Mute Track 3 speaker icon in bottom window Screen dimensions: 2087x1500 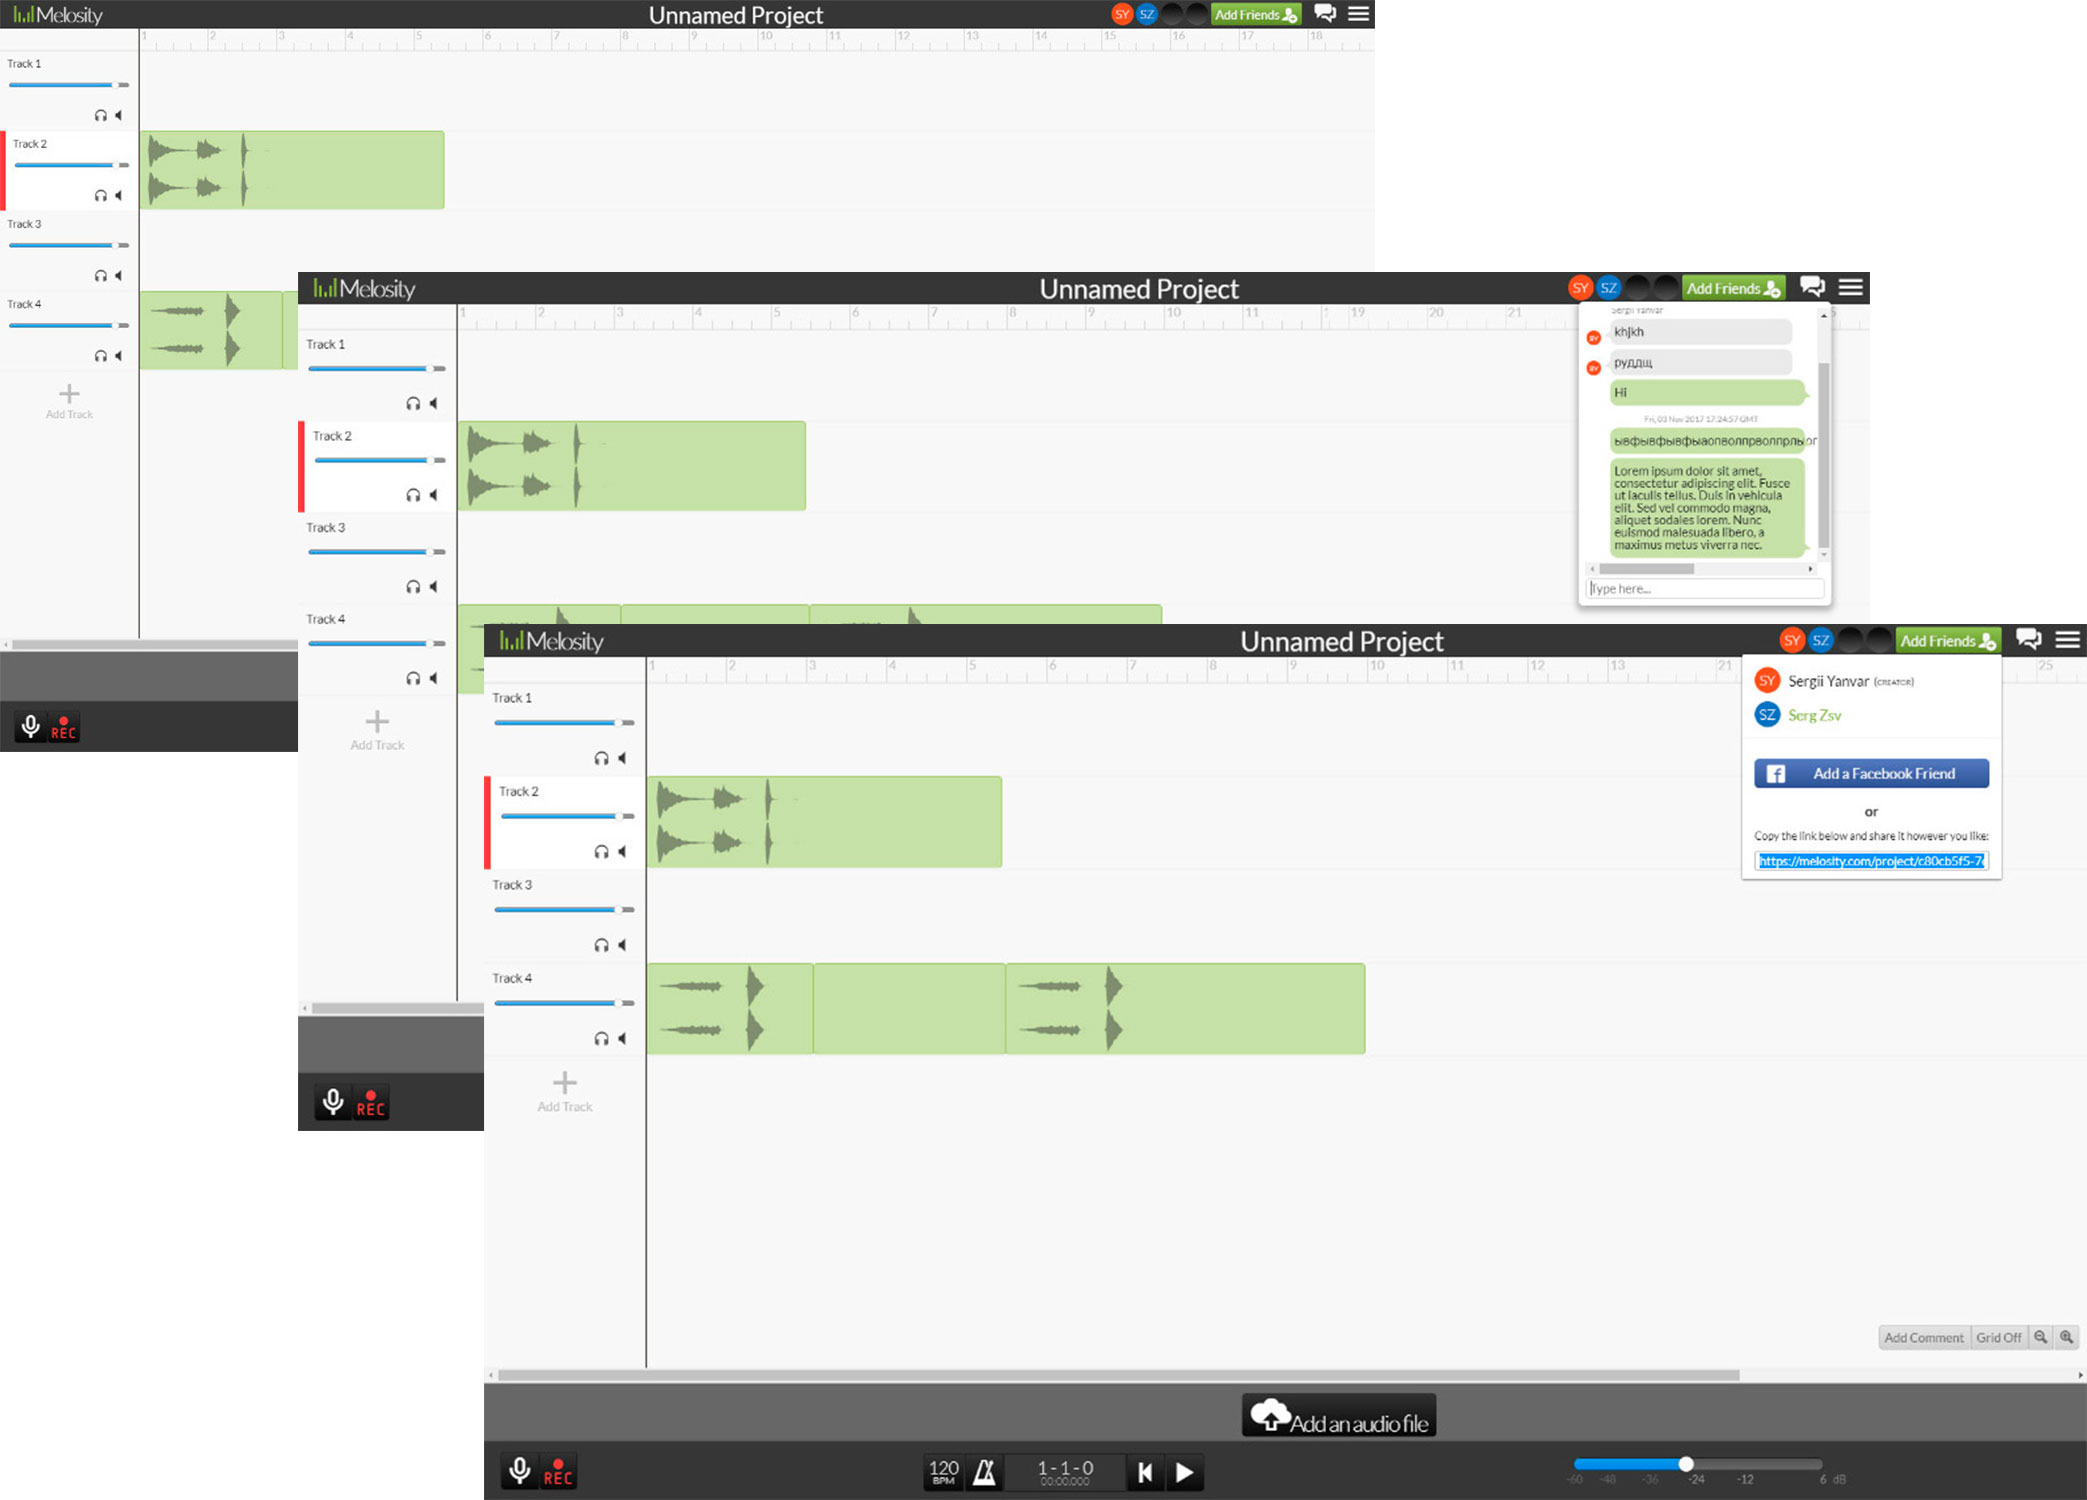(622, 945)
